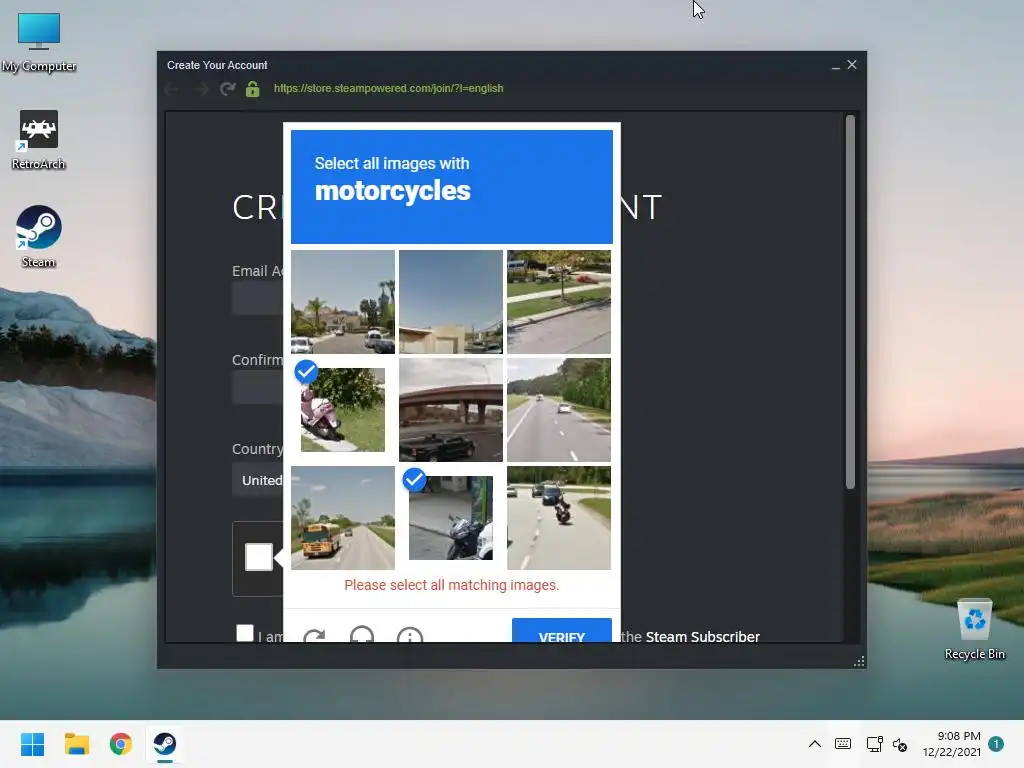Launch Google Chrome from taskbar
1024x768 pixels.
(x=121, y=744)
